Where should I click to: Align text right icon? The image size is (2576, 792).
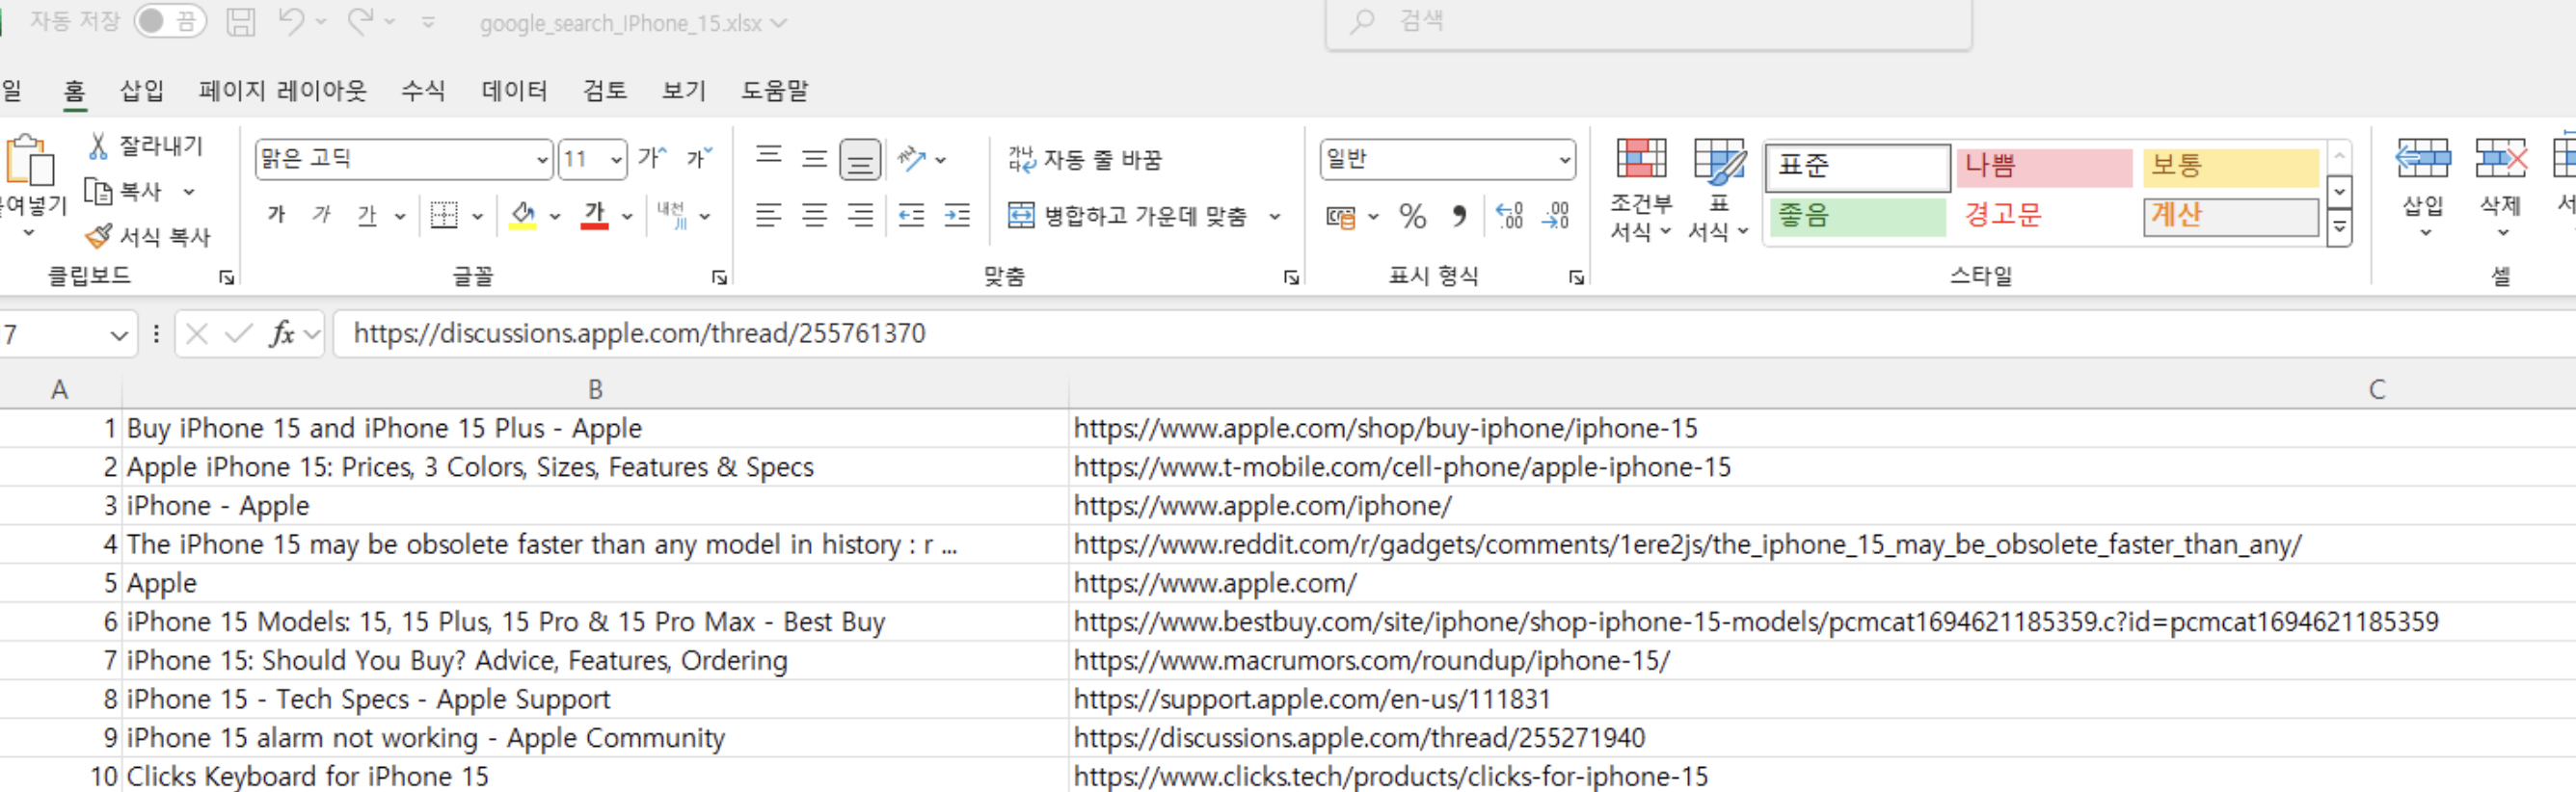860,215
